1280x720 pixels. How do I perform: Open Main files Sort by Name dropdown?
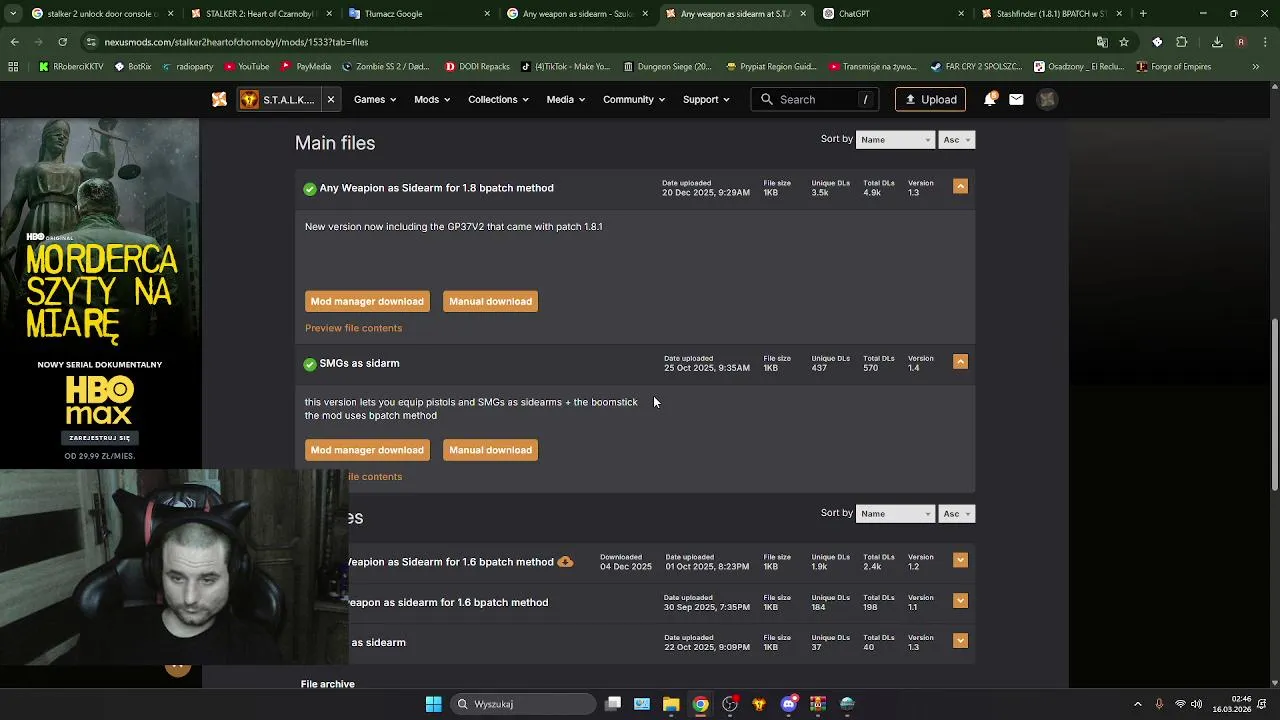[x=895, y=140]
